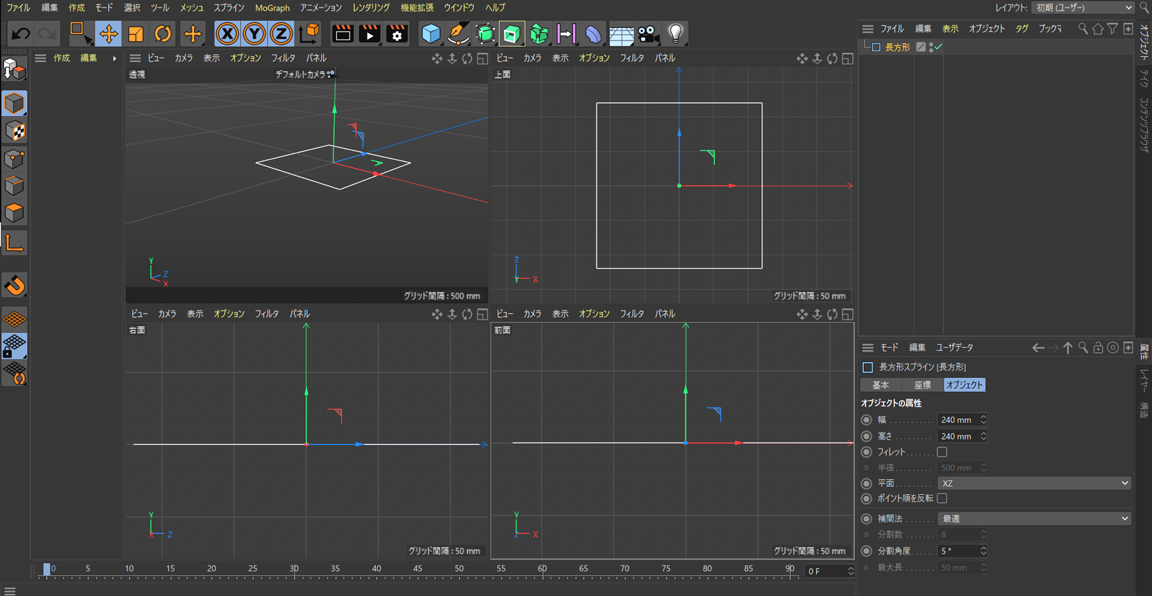Click frame 30 on the timeline ruler

point(294,570)
